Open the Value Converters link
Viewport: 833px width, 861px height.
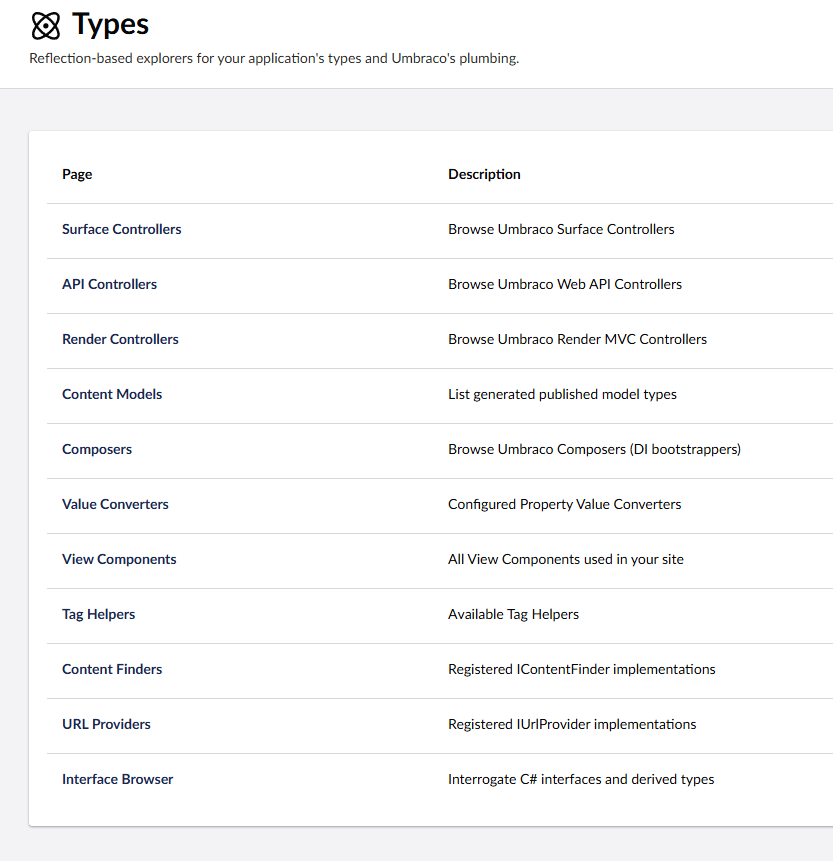(115, 504)
